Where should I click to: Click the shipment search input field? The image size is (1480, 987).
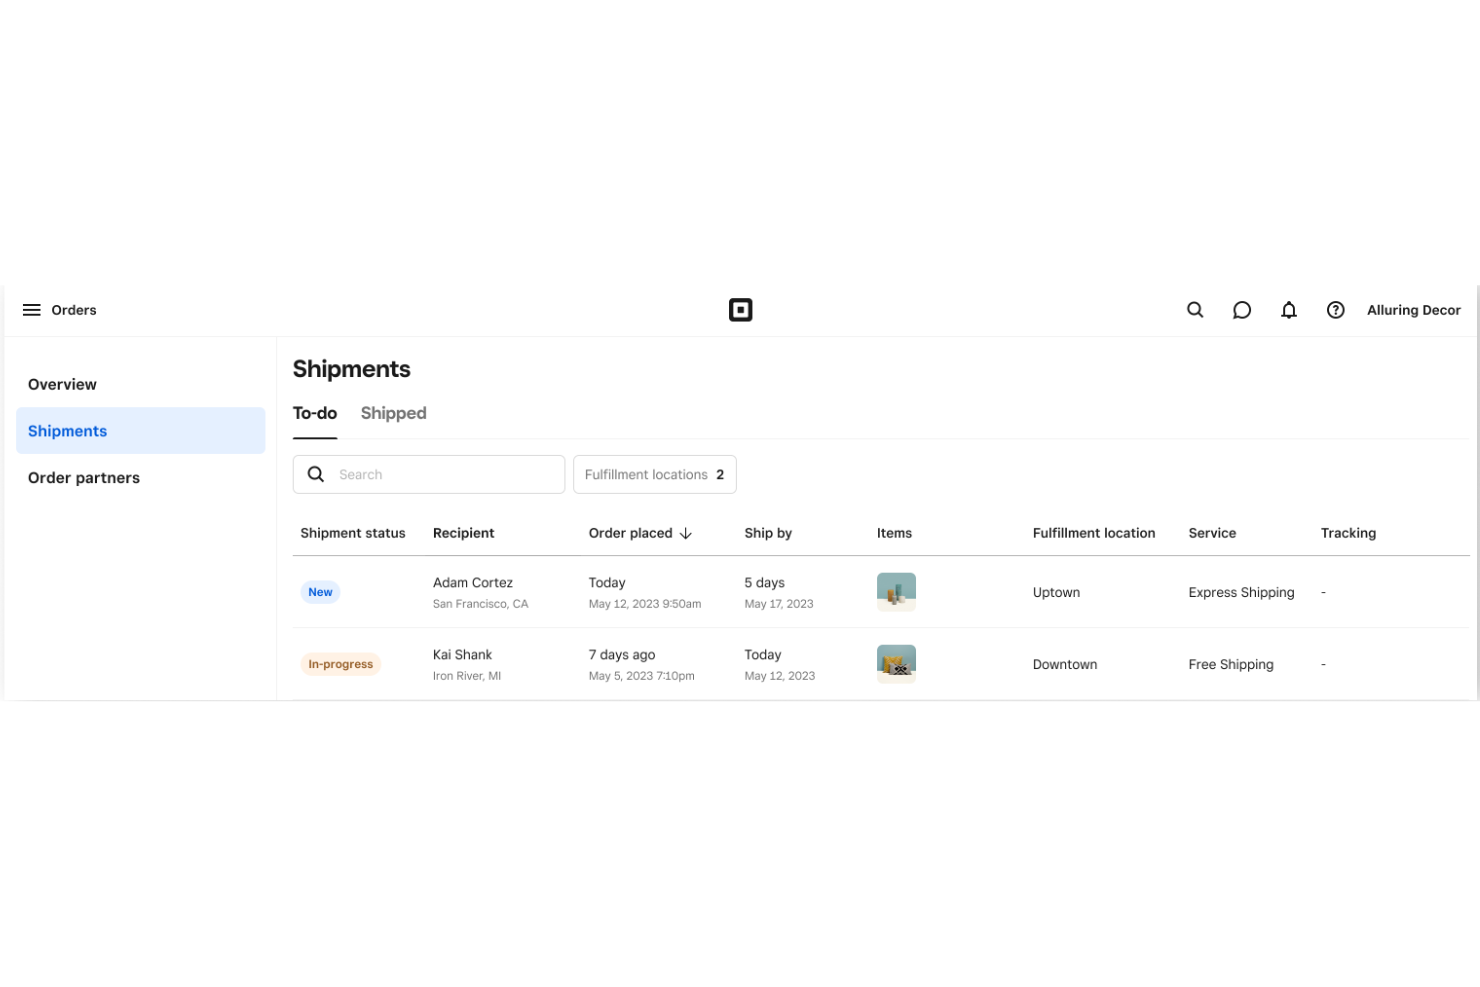click(440, 474)
